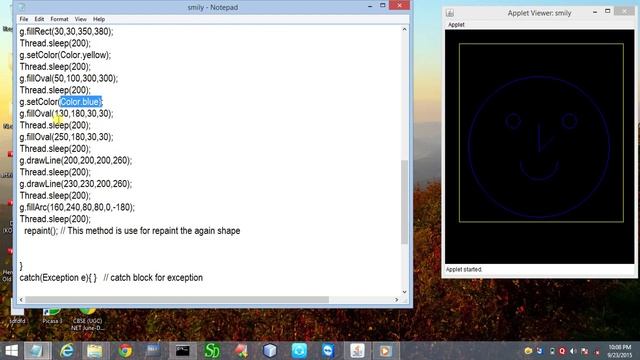Click the line g.fillOval(50,100,300,300);

point(69,78)
